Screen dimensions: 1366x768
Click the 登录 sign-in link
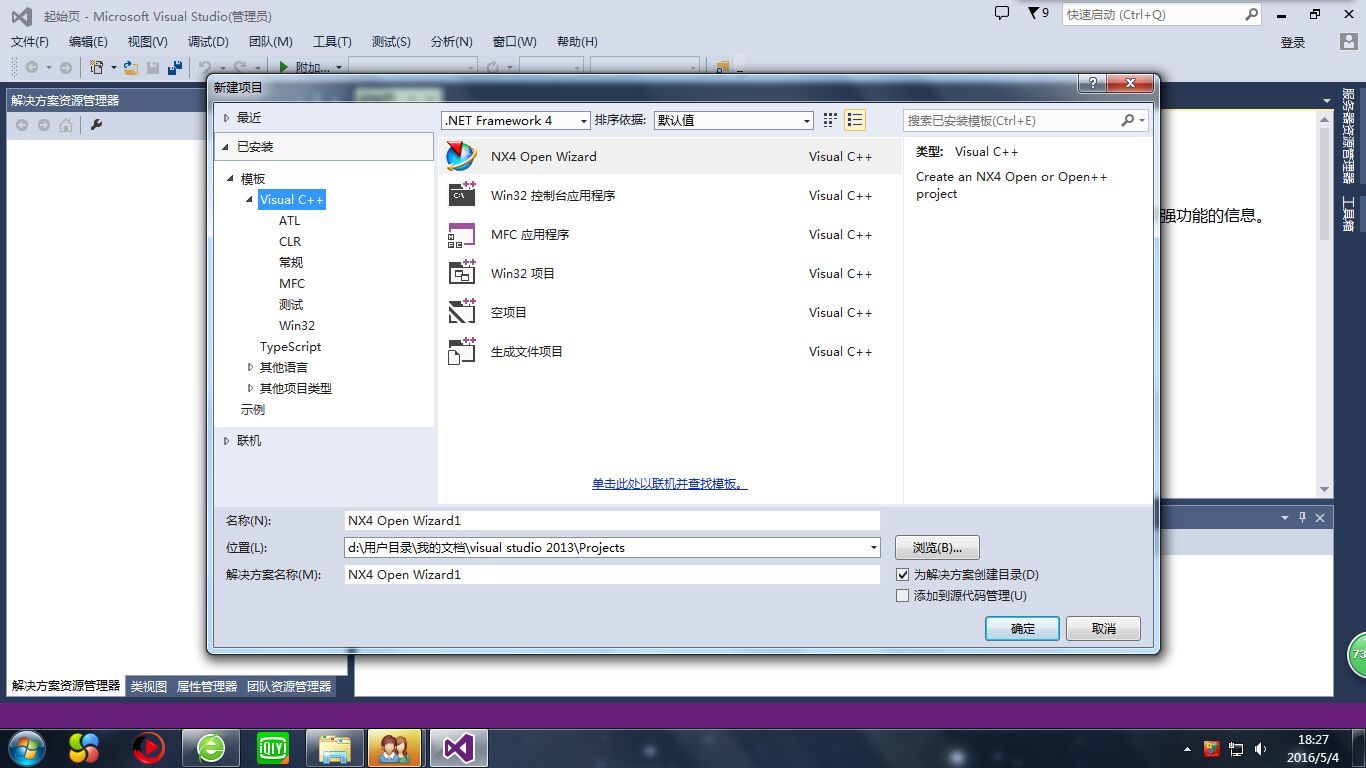click(1293, 42)
